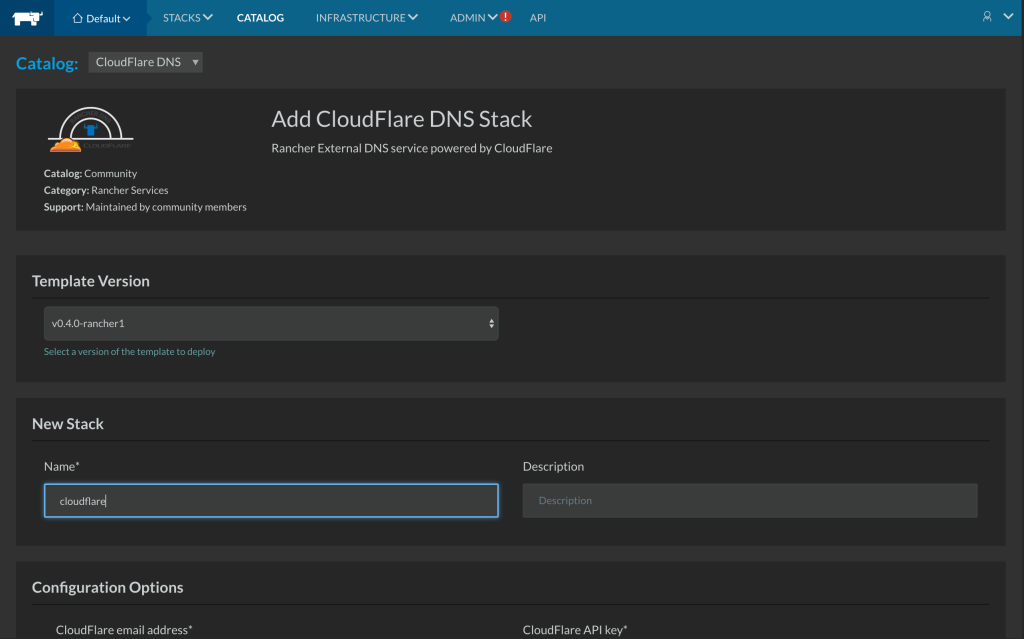Click the Configuration Options section heading
1024x639 pixels.
point(107,587)
